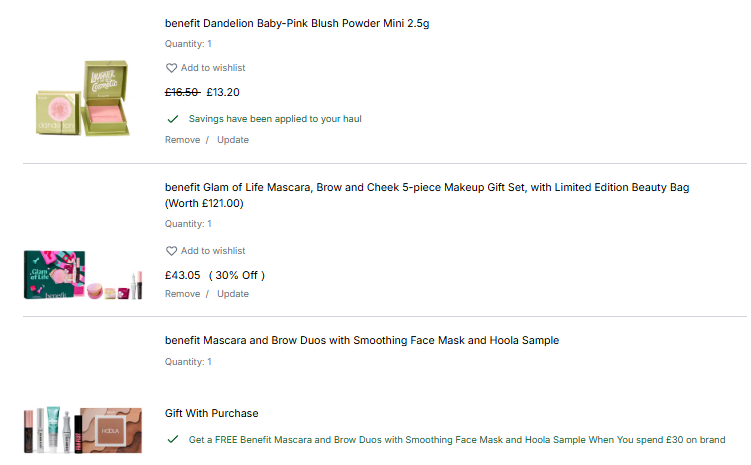Open the Mascara and Brow Duos image
The image size is (751, 465).
coord(82,428)
